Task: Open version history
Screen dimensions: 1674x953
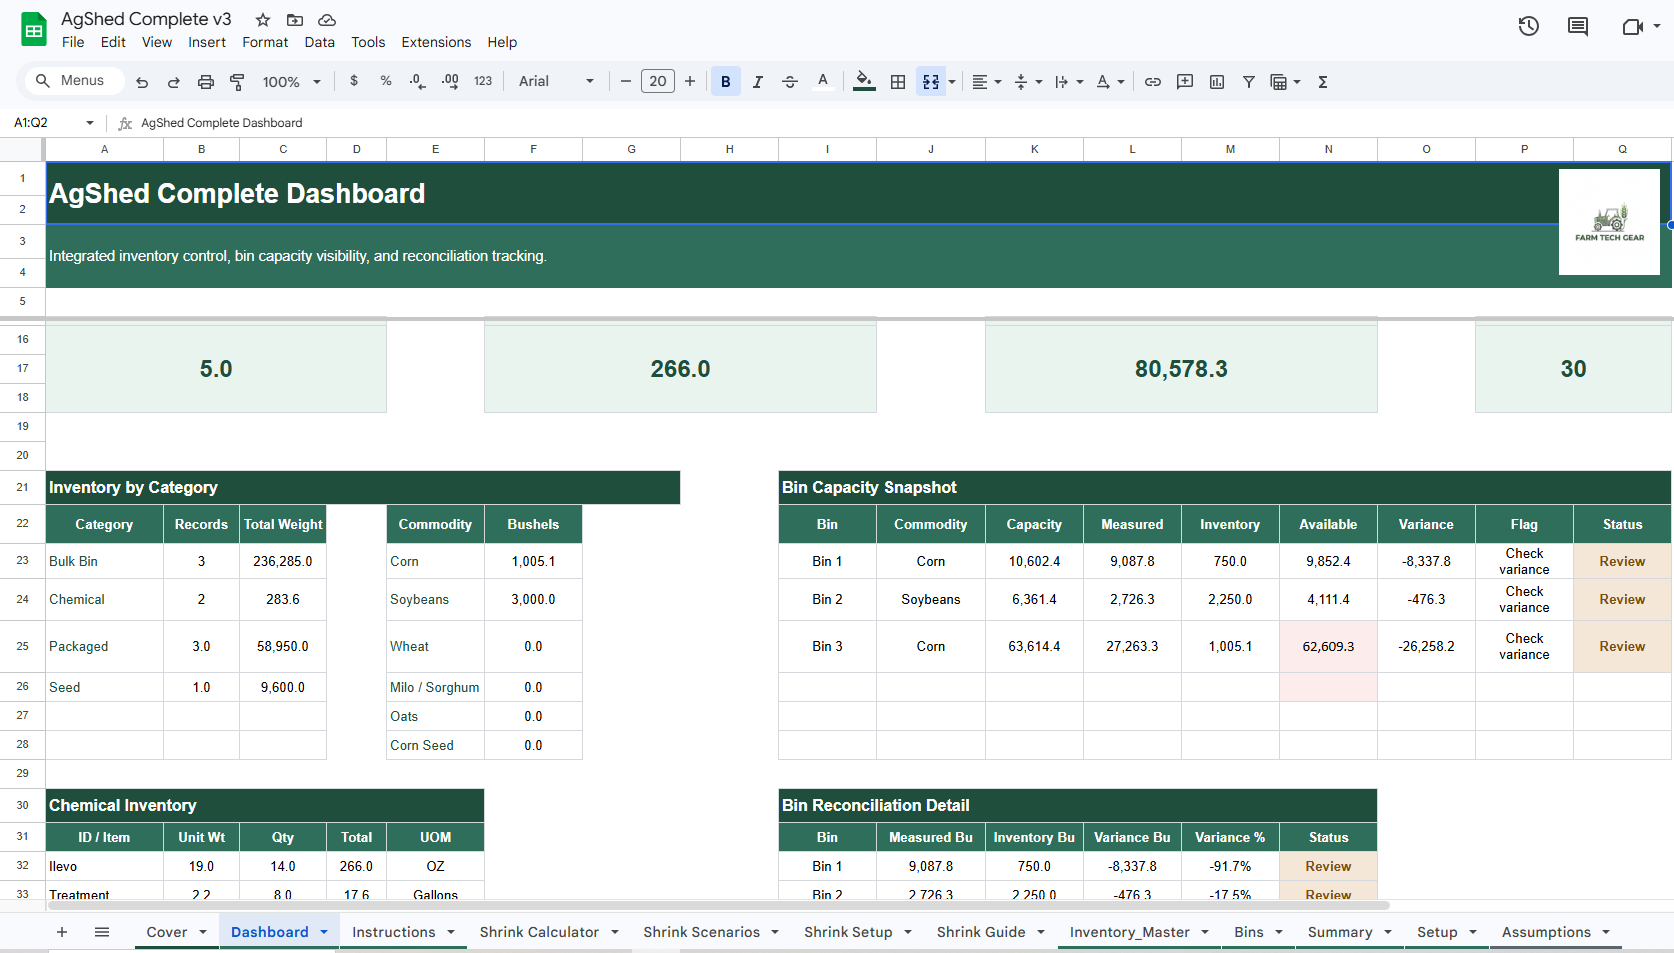Action: [x=1528, y=26]
